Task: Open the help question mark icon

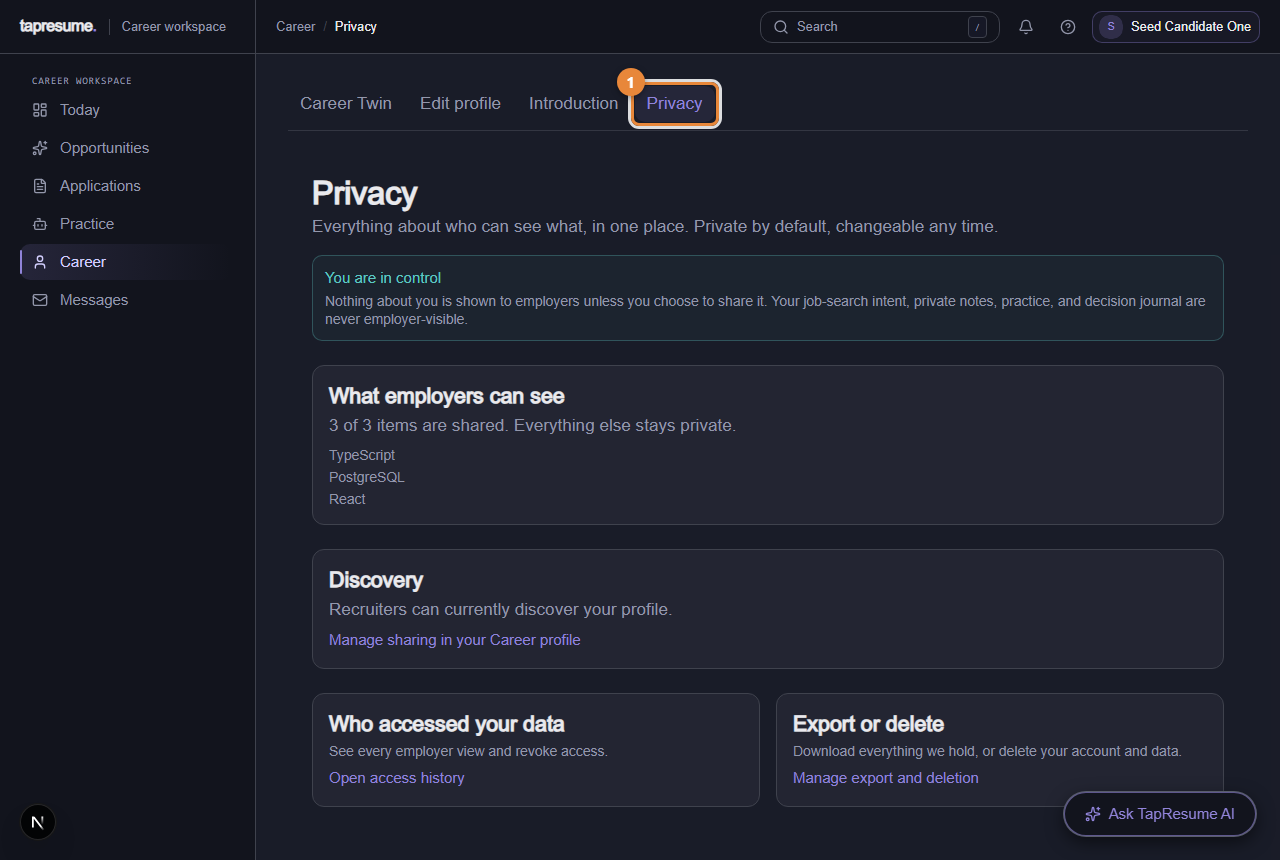Action: coord(1068,27)
